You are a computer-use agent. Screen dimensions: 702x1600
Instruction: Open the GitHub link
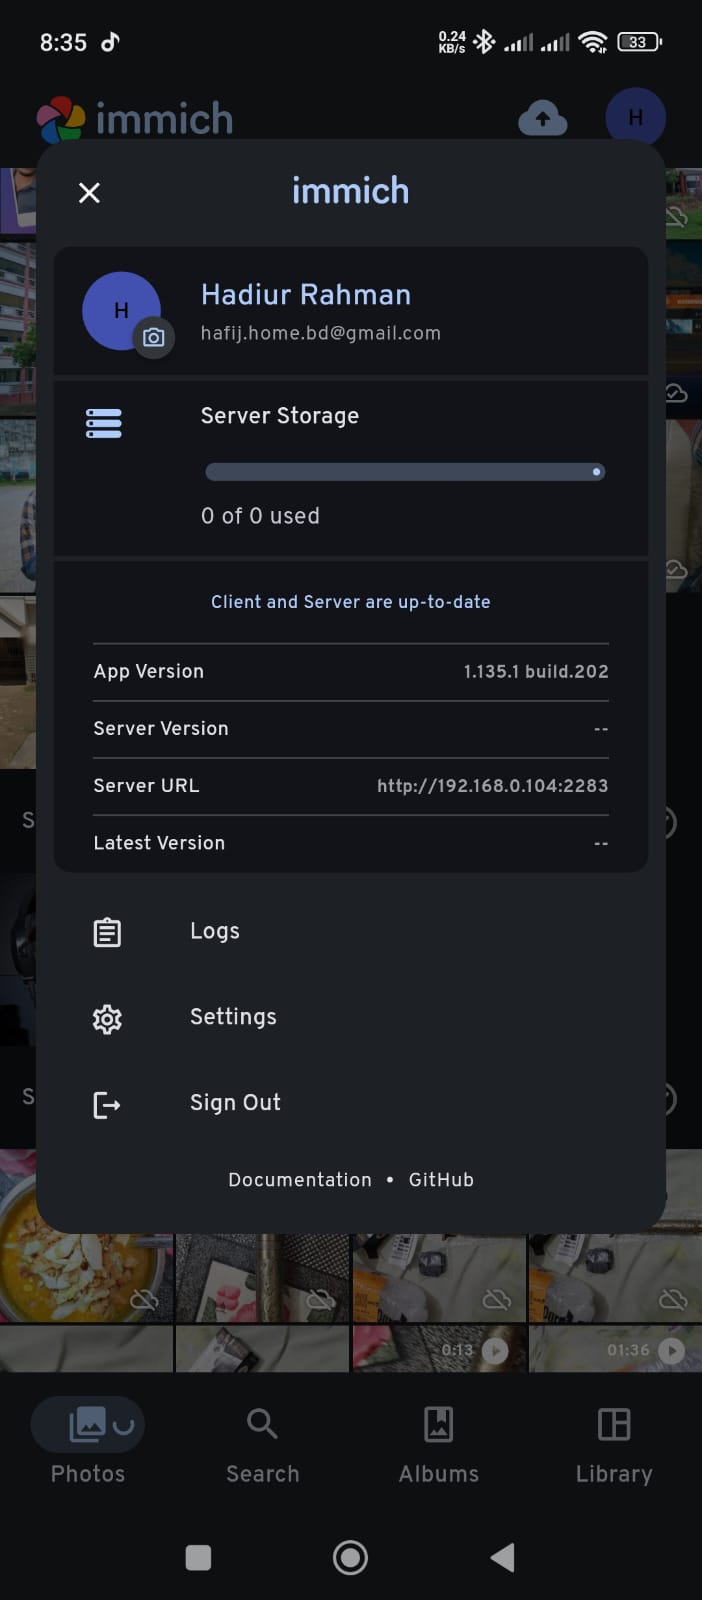(441, 1179)
